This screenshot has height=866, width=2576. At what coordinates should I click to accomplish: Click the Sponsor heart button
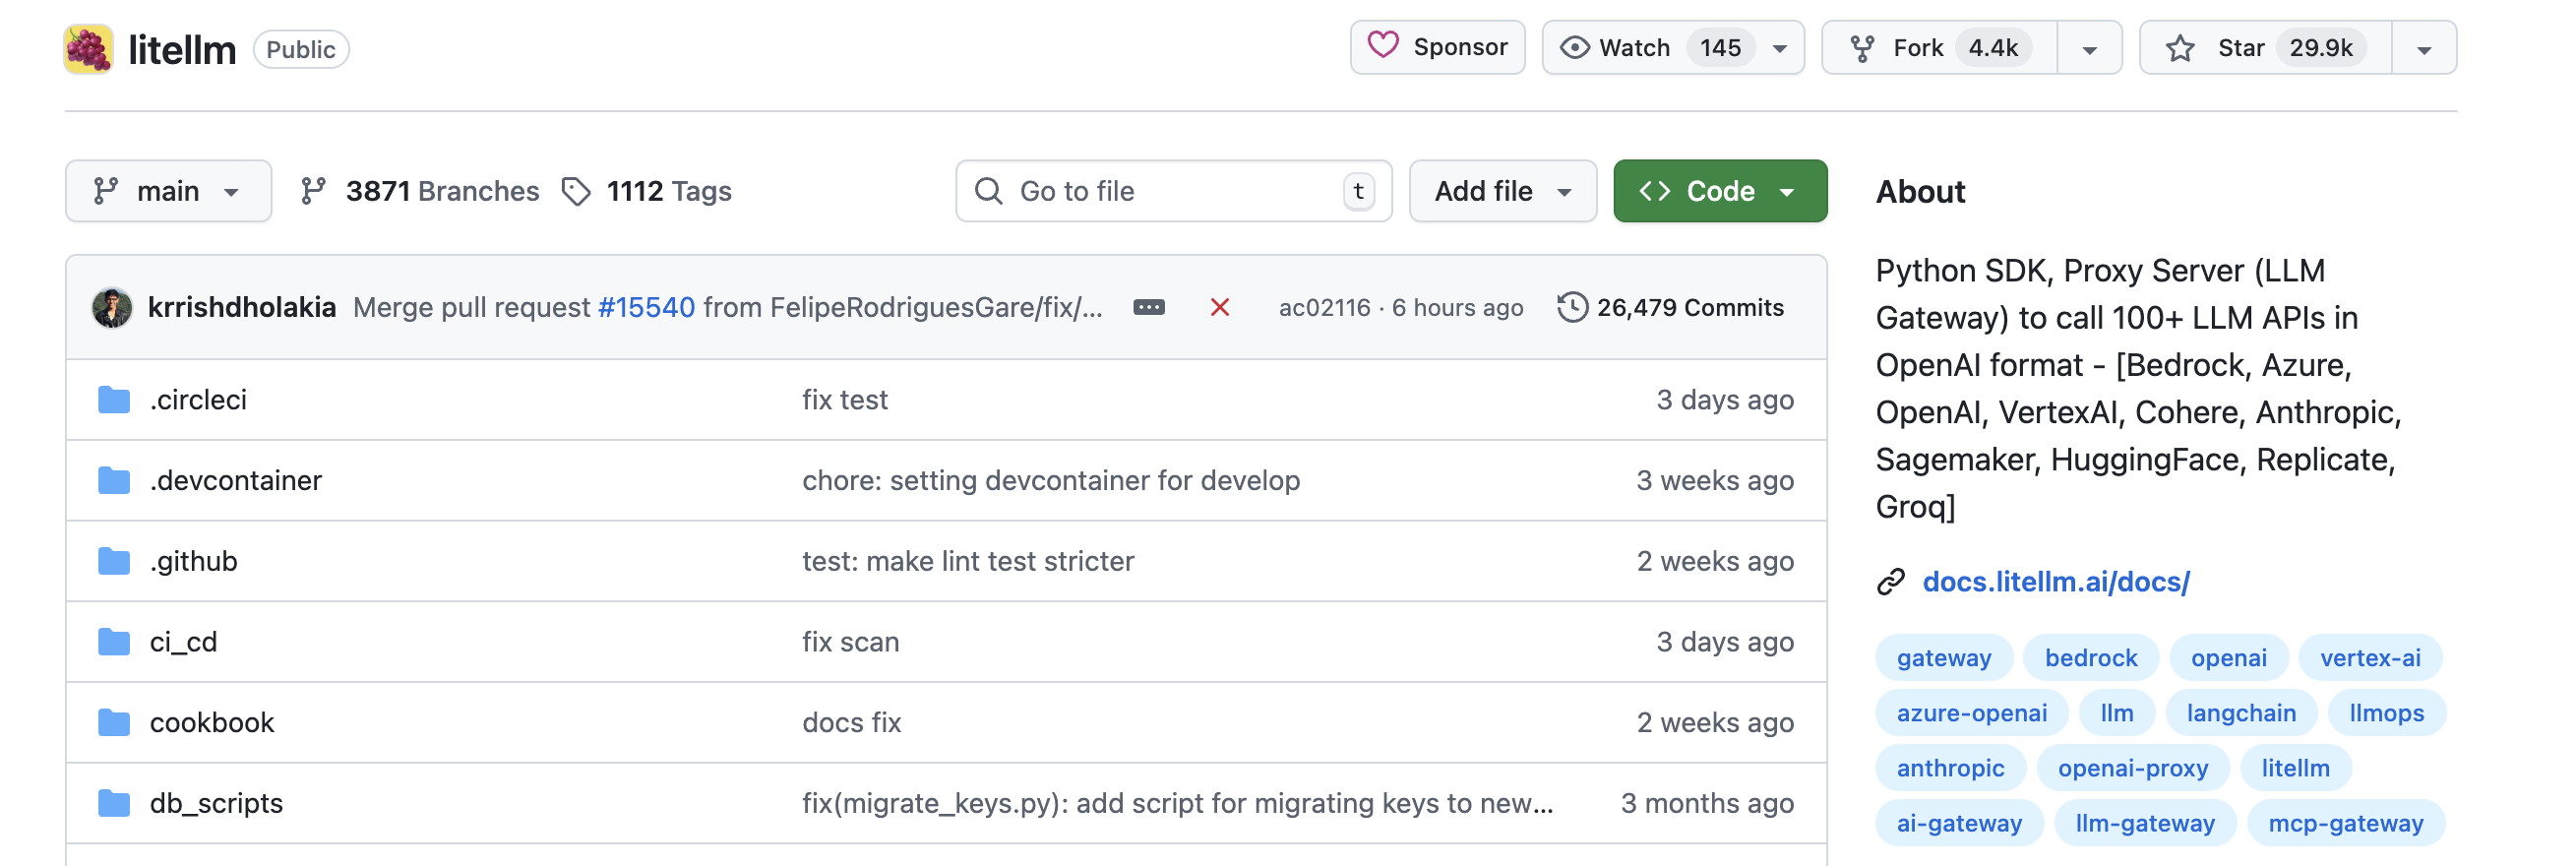click(1437, 47)
